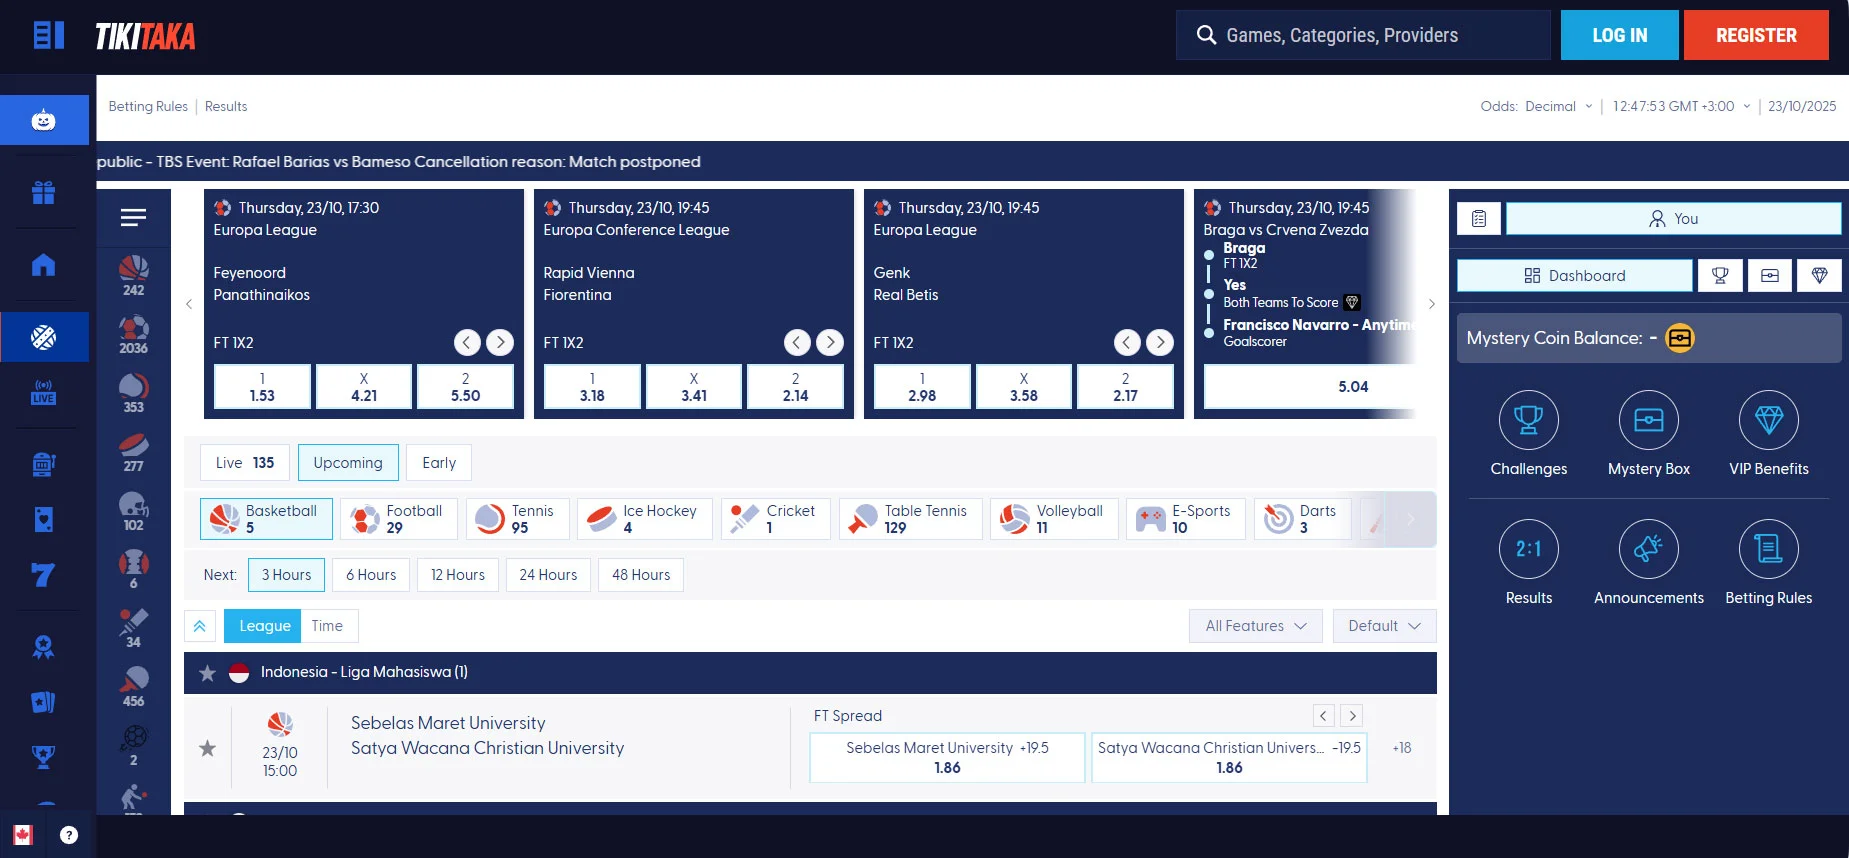Filter next 24 Hours

click(x=548, y=575)
